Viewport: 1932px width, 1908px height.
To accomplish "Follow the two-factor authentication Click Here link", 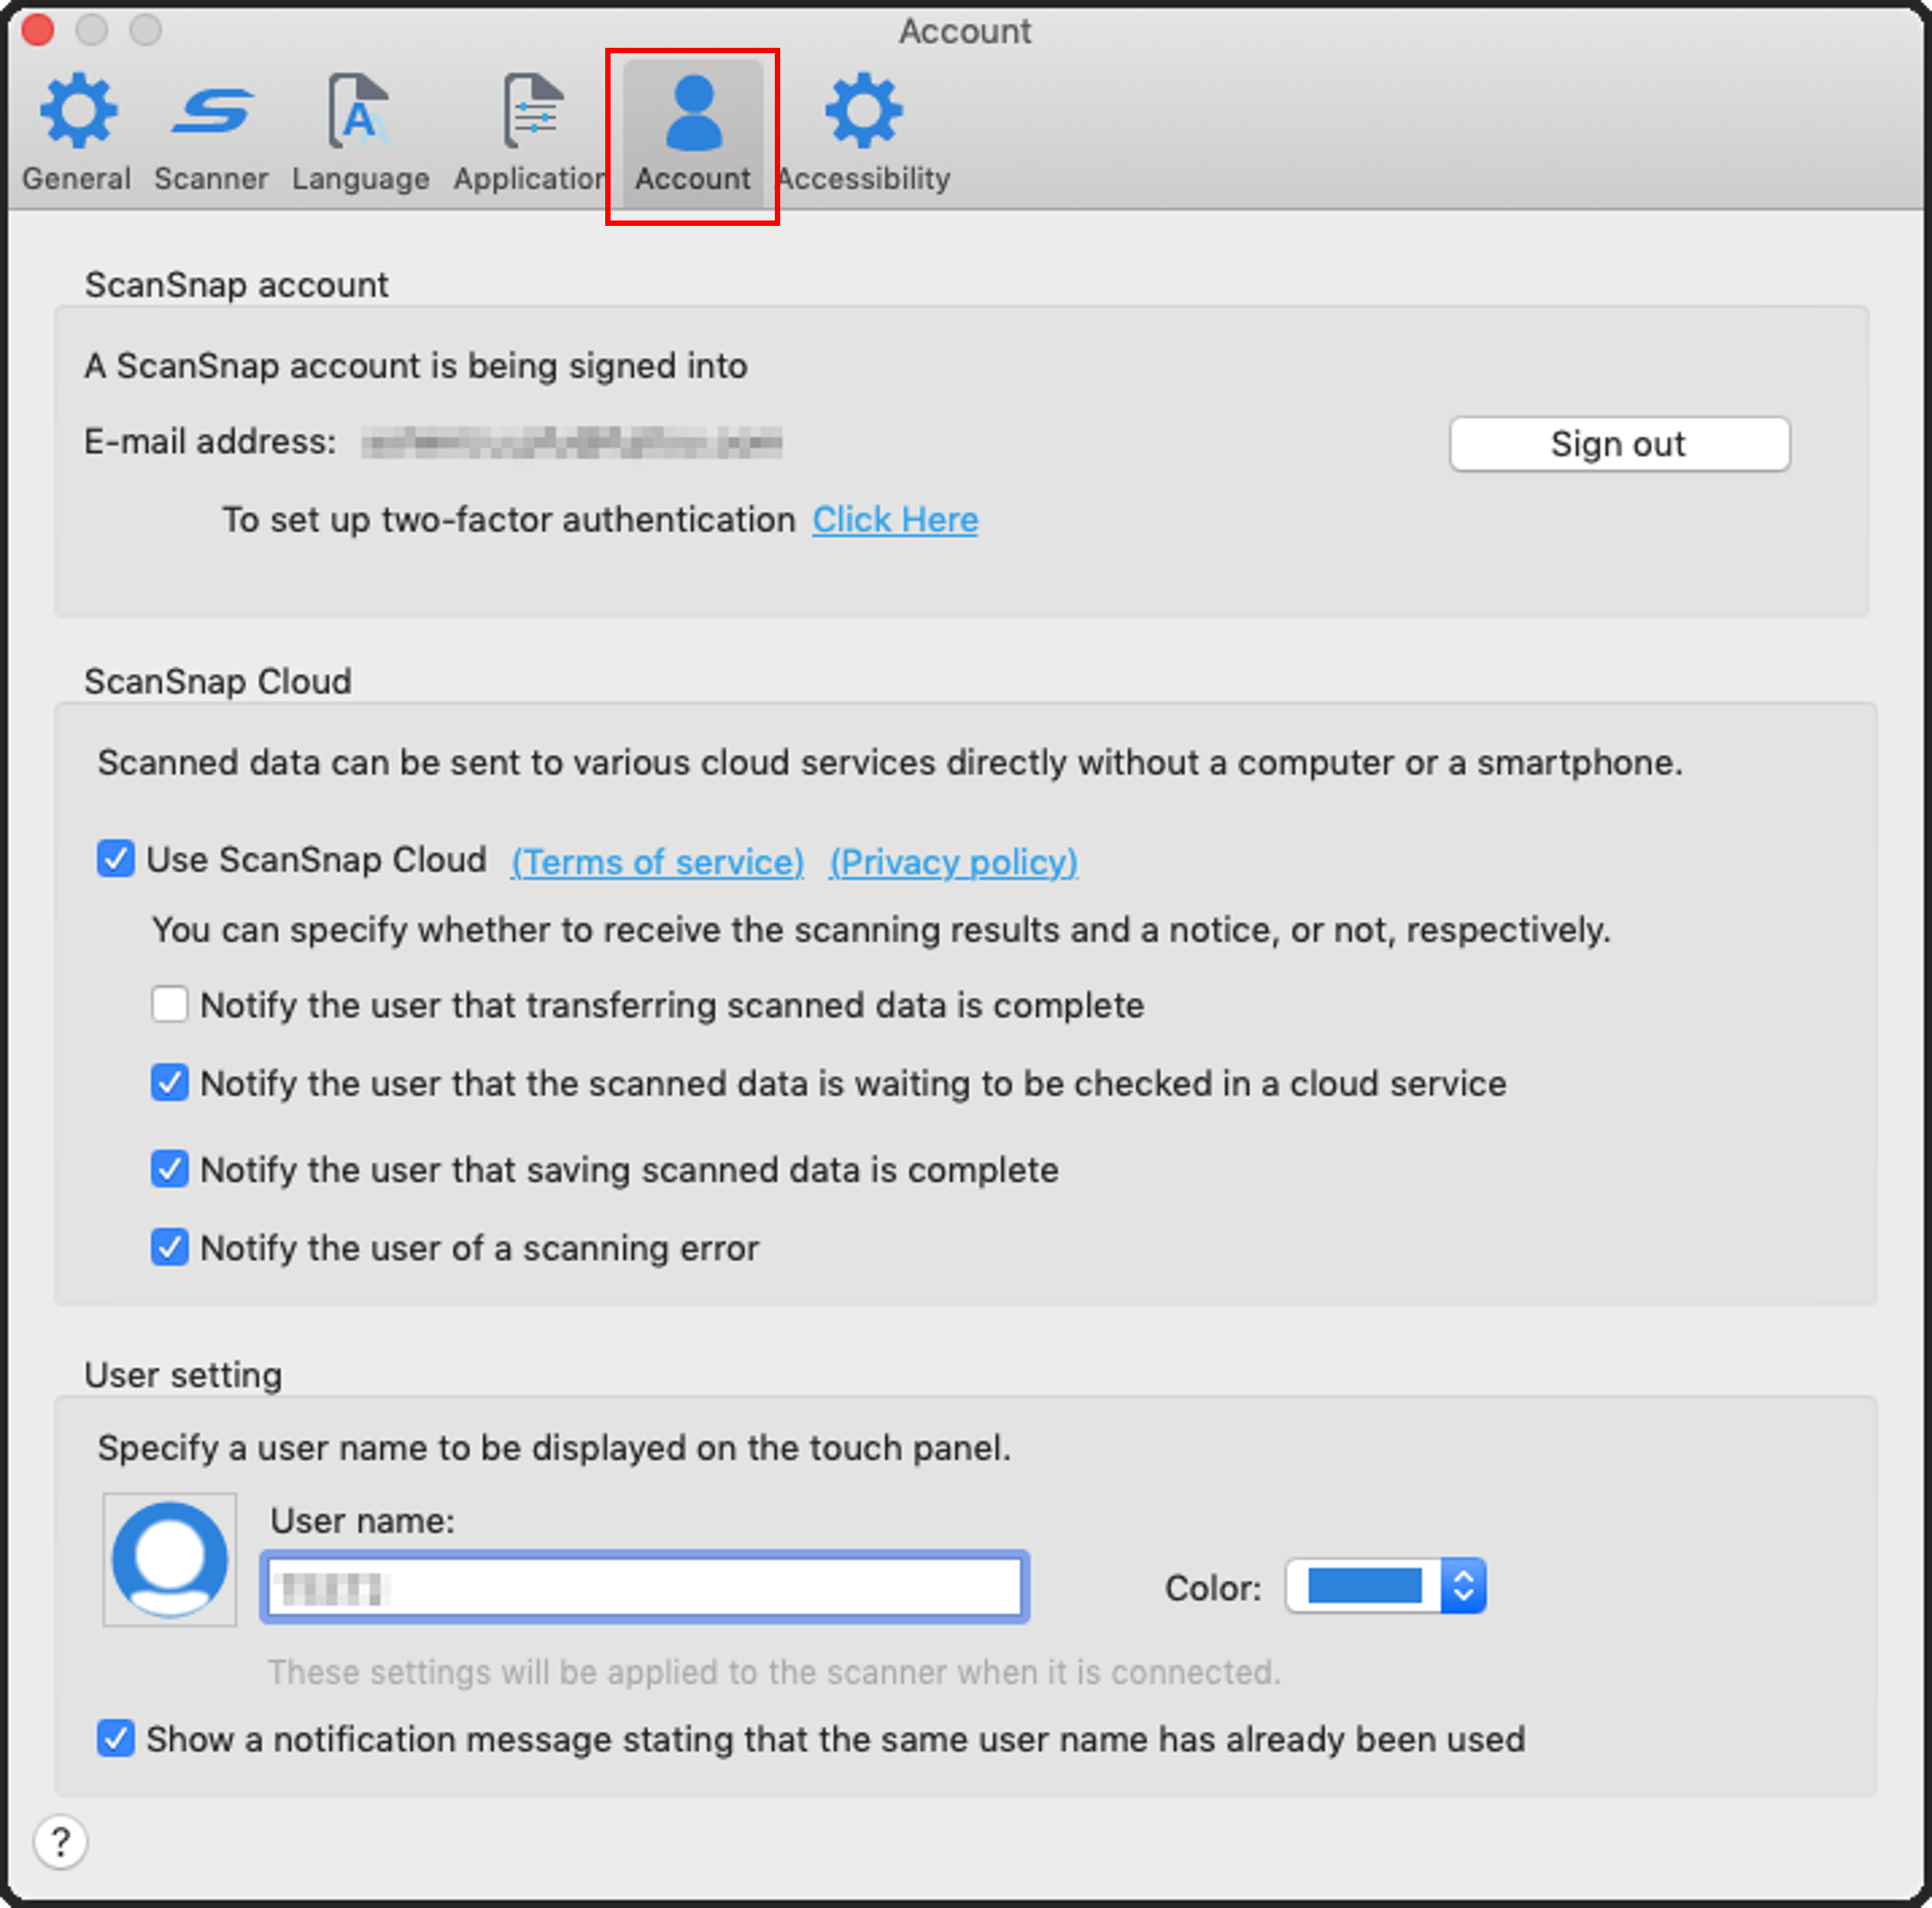I will [895, 520].
